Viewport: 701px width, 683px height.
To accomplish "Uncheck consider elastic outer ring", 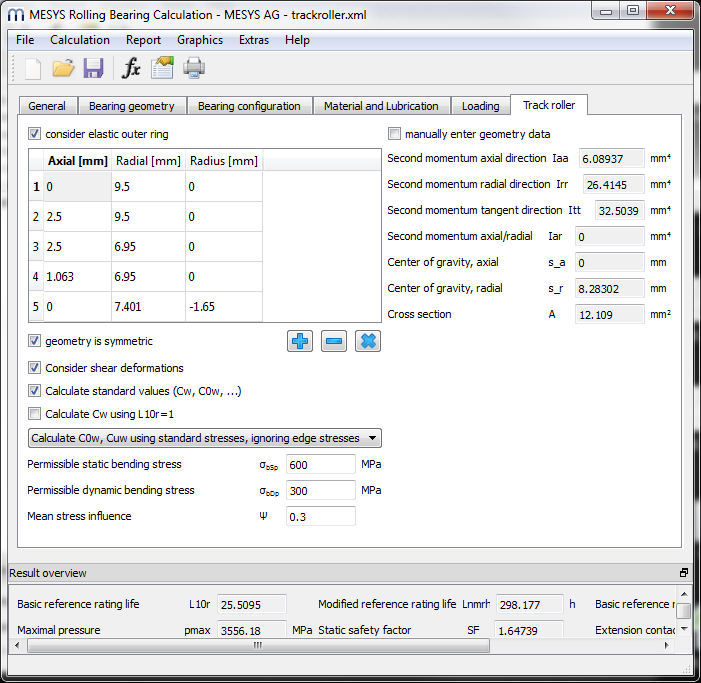I will (x=36, y=134).
